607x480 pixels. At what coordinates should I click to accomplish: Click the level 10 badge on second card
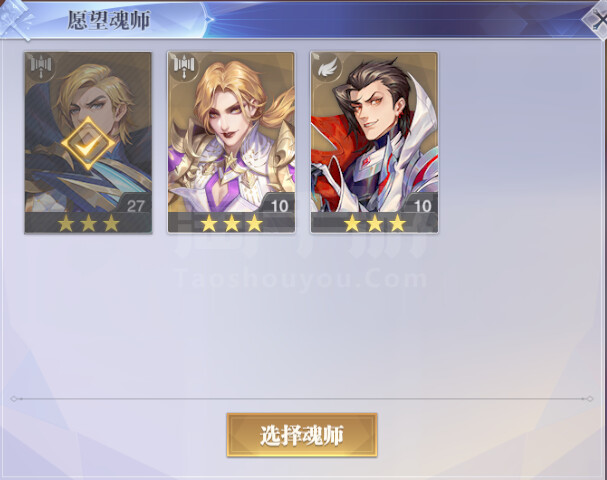279,206
